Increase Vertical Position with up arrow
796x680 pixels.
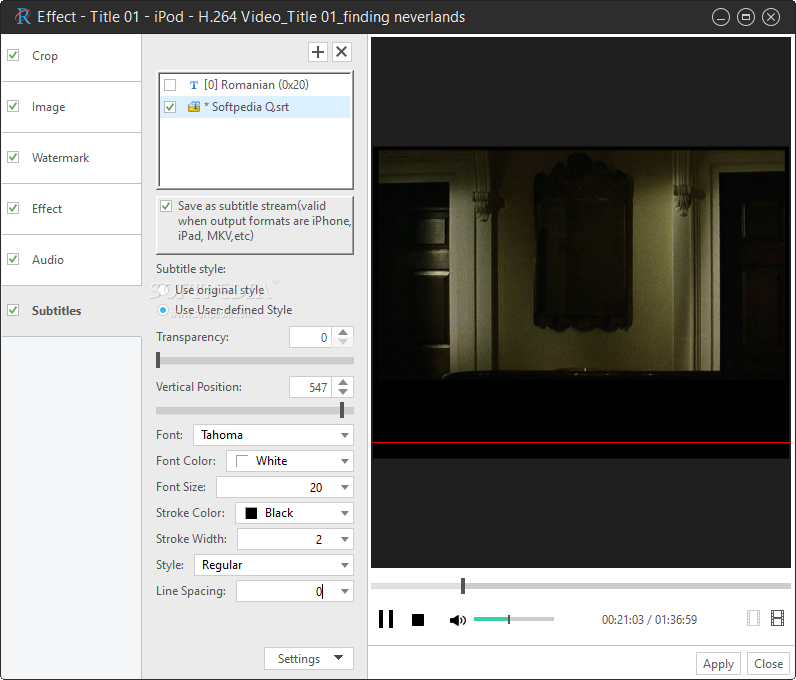343,382
